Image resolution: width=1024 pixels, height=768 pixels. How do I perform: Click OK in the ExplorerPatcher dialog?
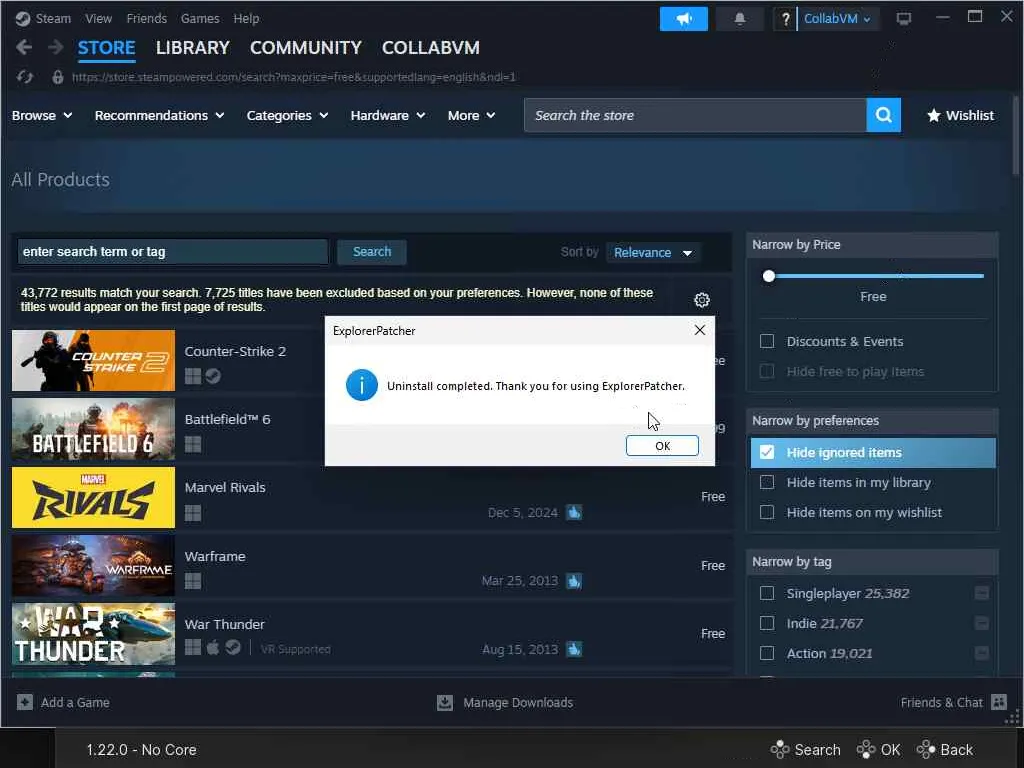tap(662, 445)
